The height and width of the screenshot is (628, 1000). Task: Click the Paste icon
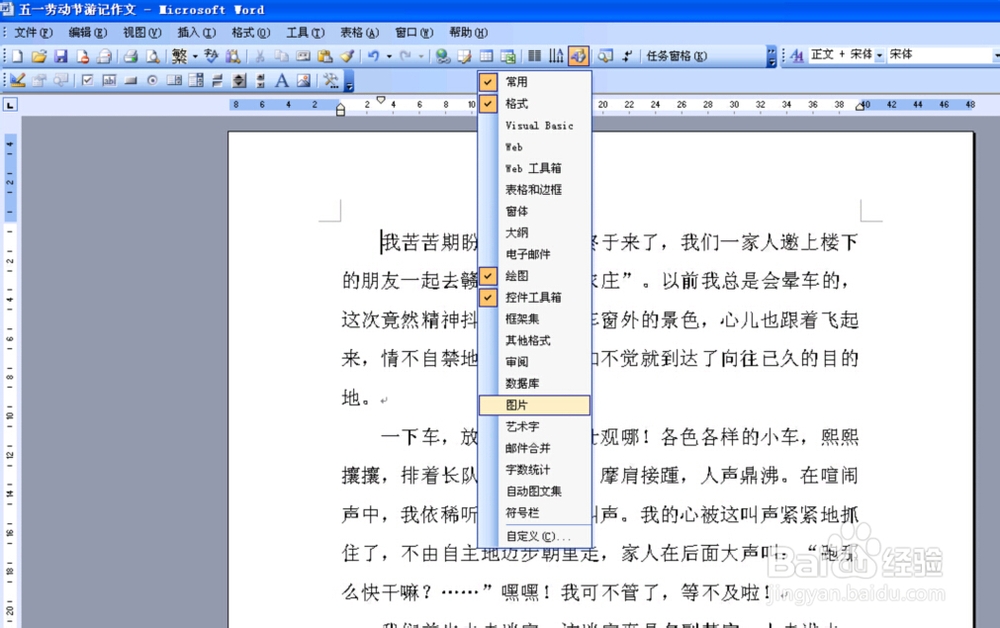point(326,56)
